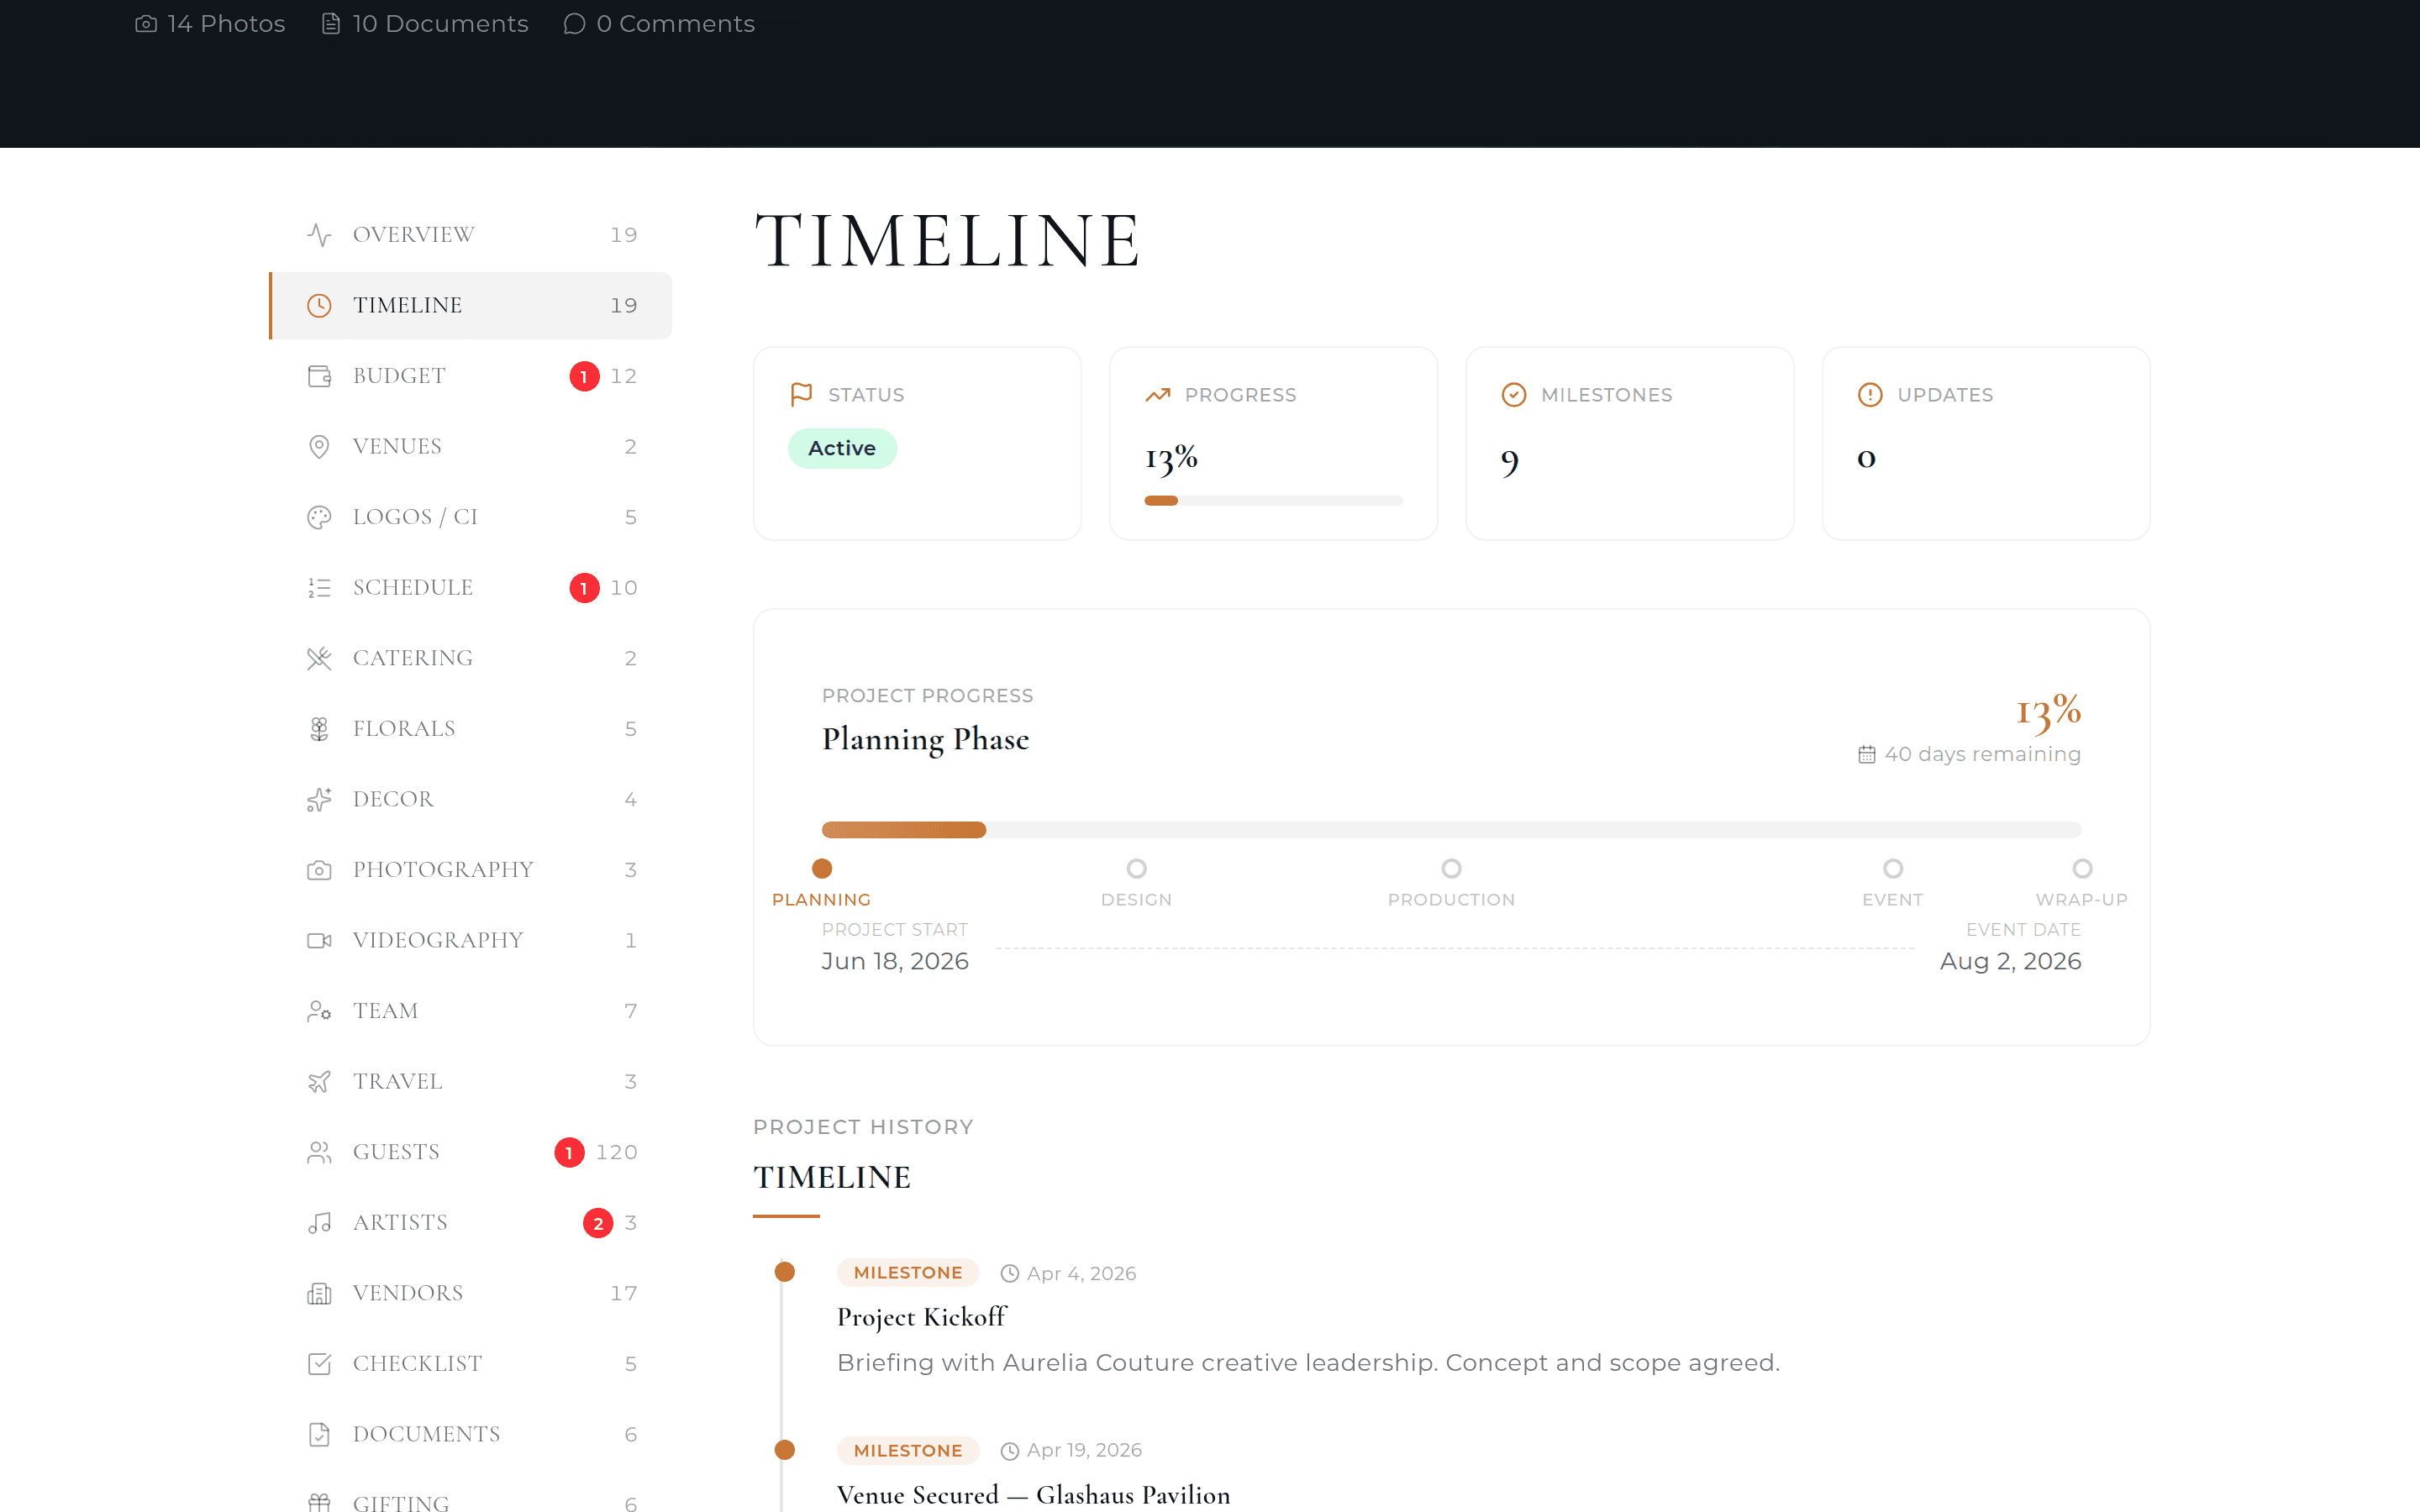2420x1512 pixels.
Task: Select the Production phase marker
Action: point(1451,869)
